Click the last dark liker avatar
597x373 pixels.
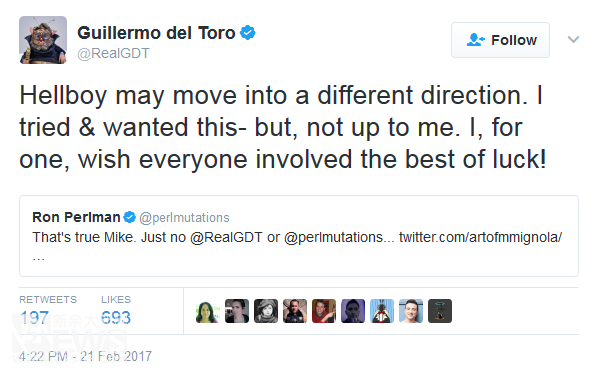pyautogui.click(x=440, y=311)
